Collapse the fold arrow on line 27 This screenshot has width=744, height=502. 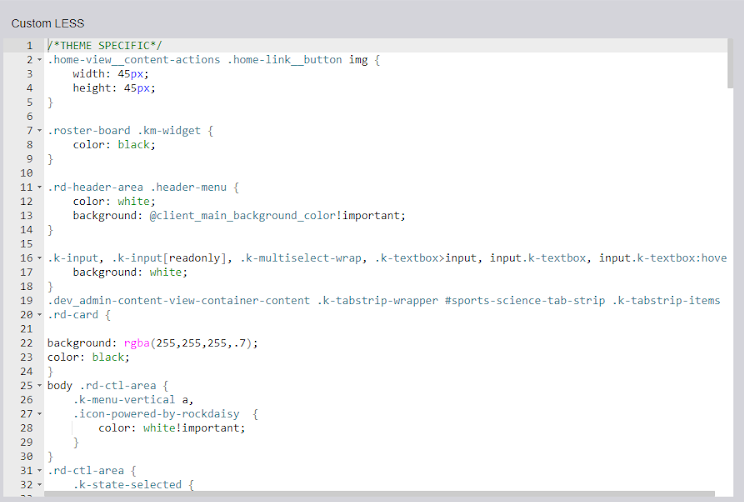pos(39,414)
